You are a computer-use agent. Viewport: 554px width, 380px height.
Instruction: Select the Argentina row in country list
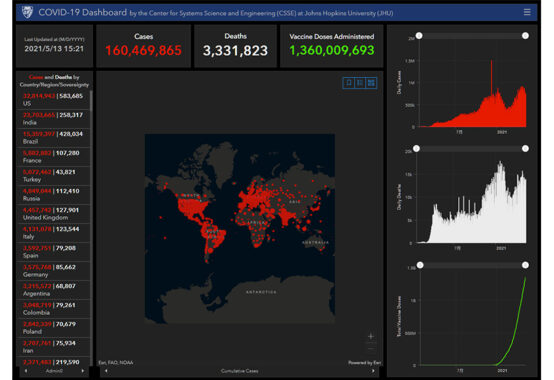[x=53, y=290]
